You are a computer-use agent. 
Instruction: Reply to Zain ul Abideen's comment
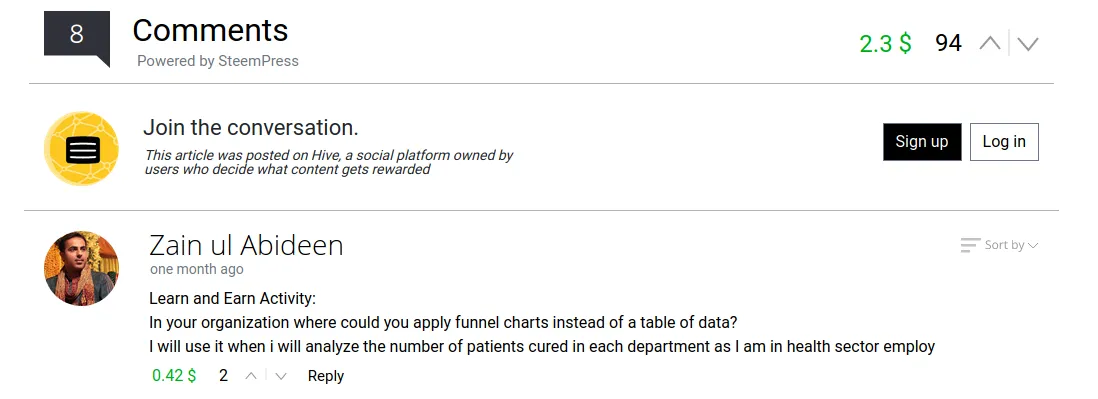tap(326, 376)
